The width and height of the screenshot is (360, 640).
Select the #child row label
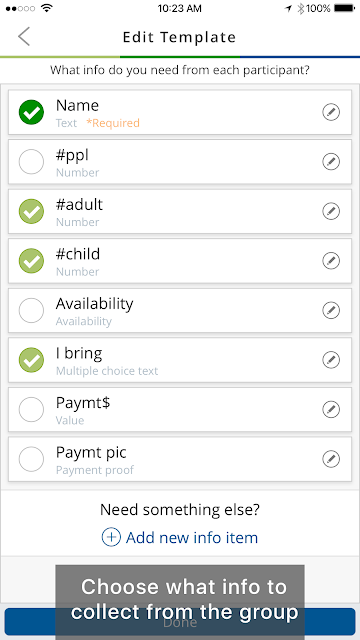click(78, 254)
